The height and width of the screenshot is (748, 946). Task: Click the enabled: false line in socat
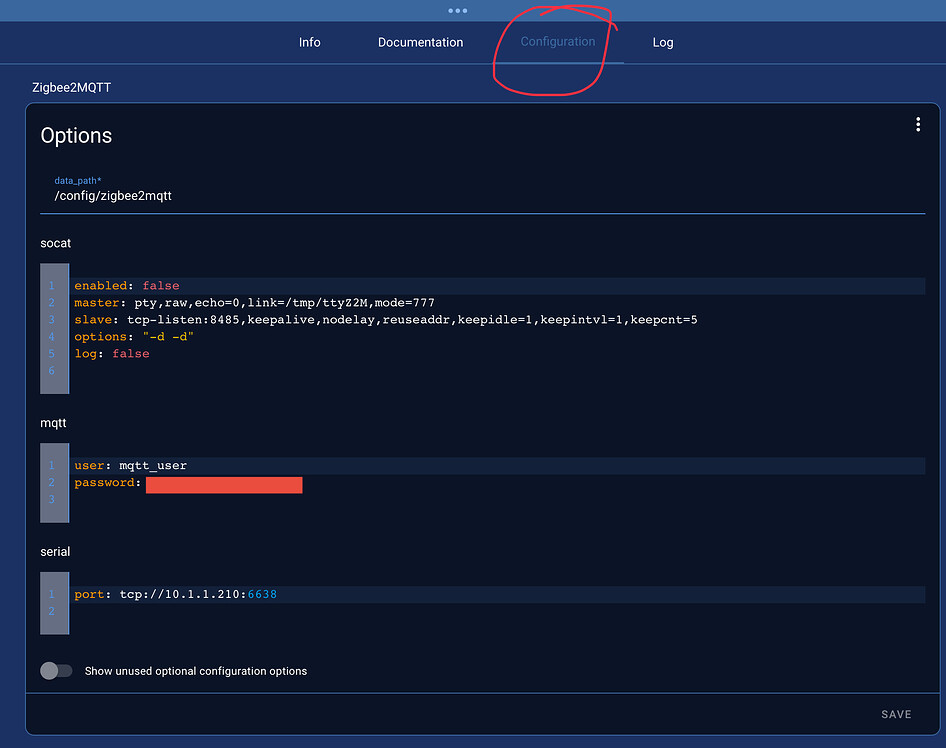125,285
